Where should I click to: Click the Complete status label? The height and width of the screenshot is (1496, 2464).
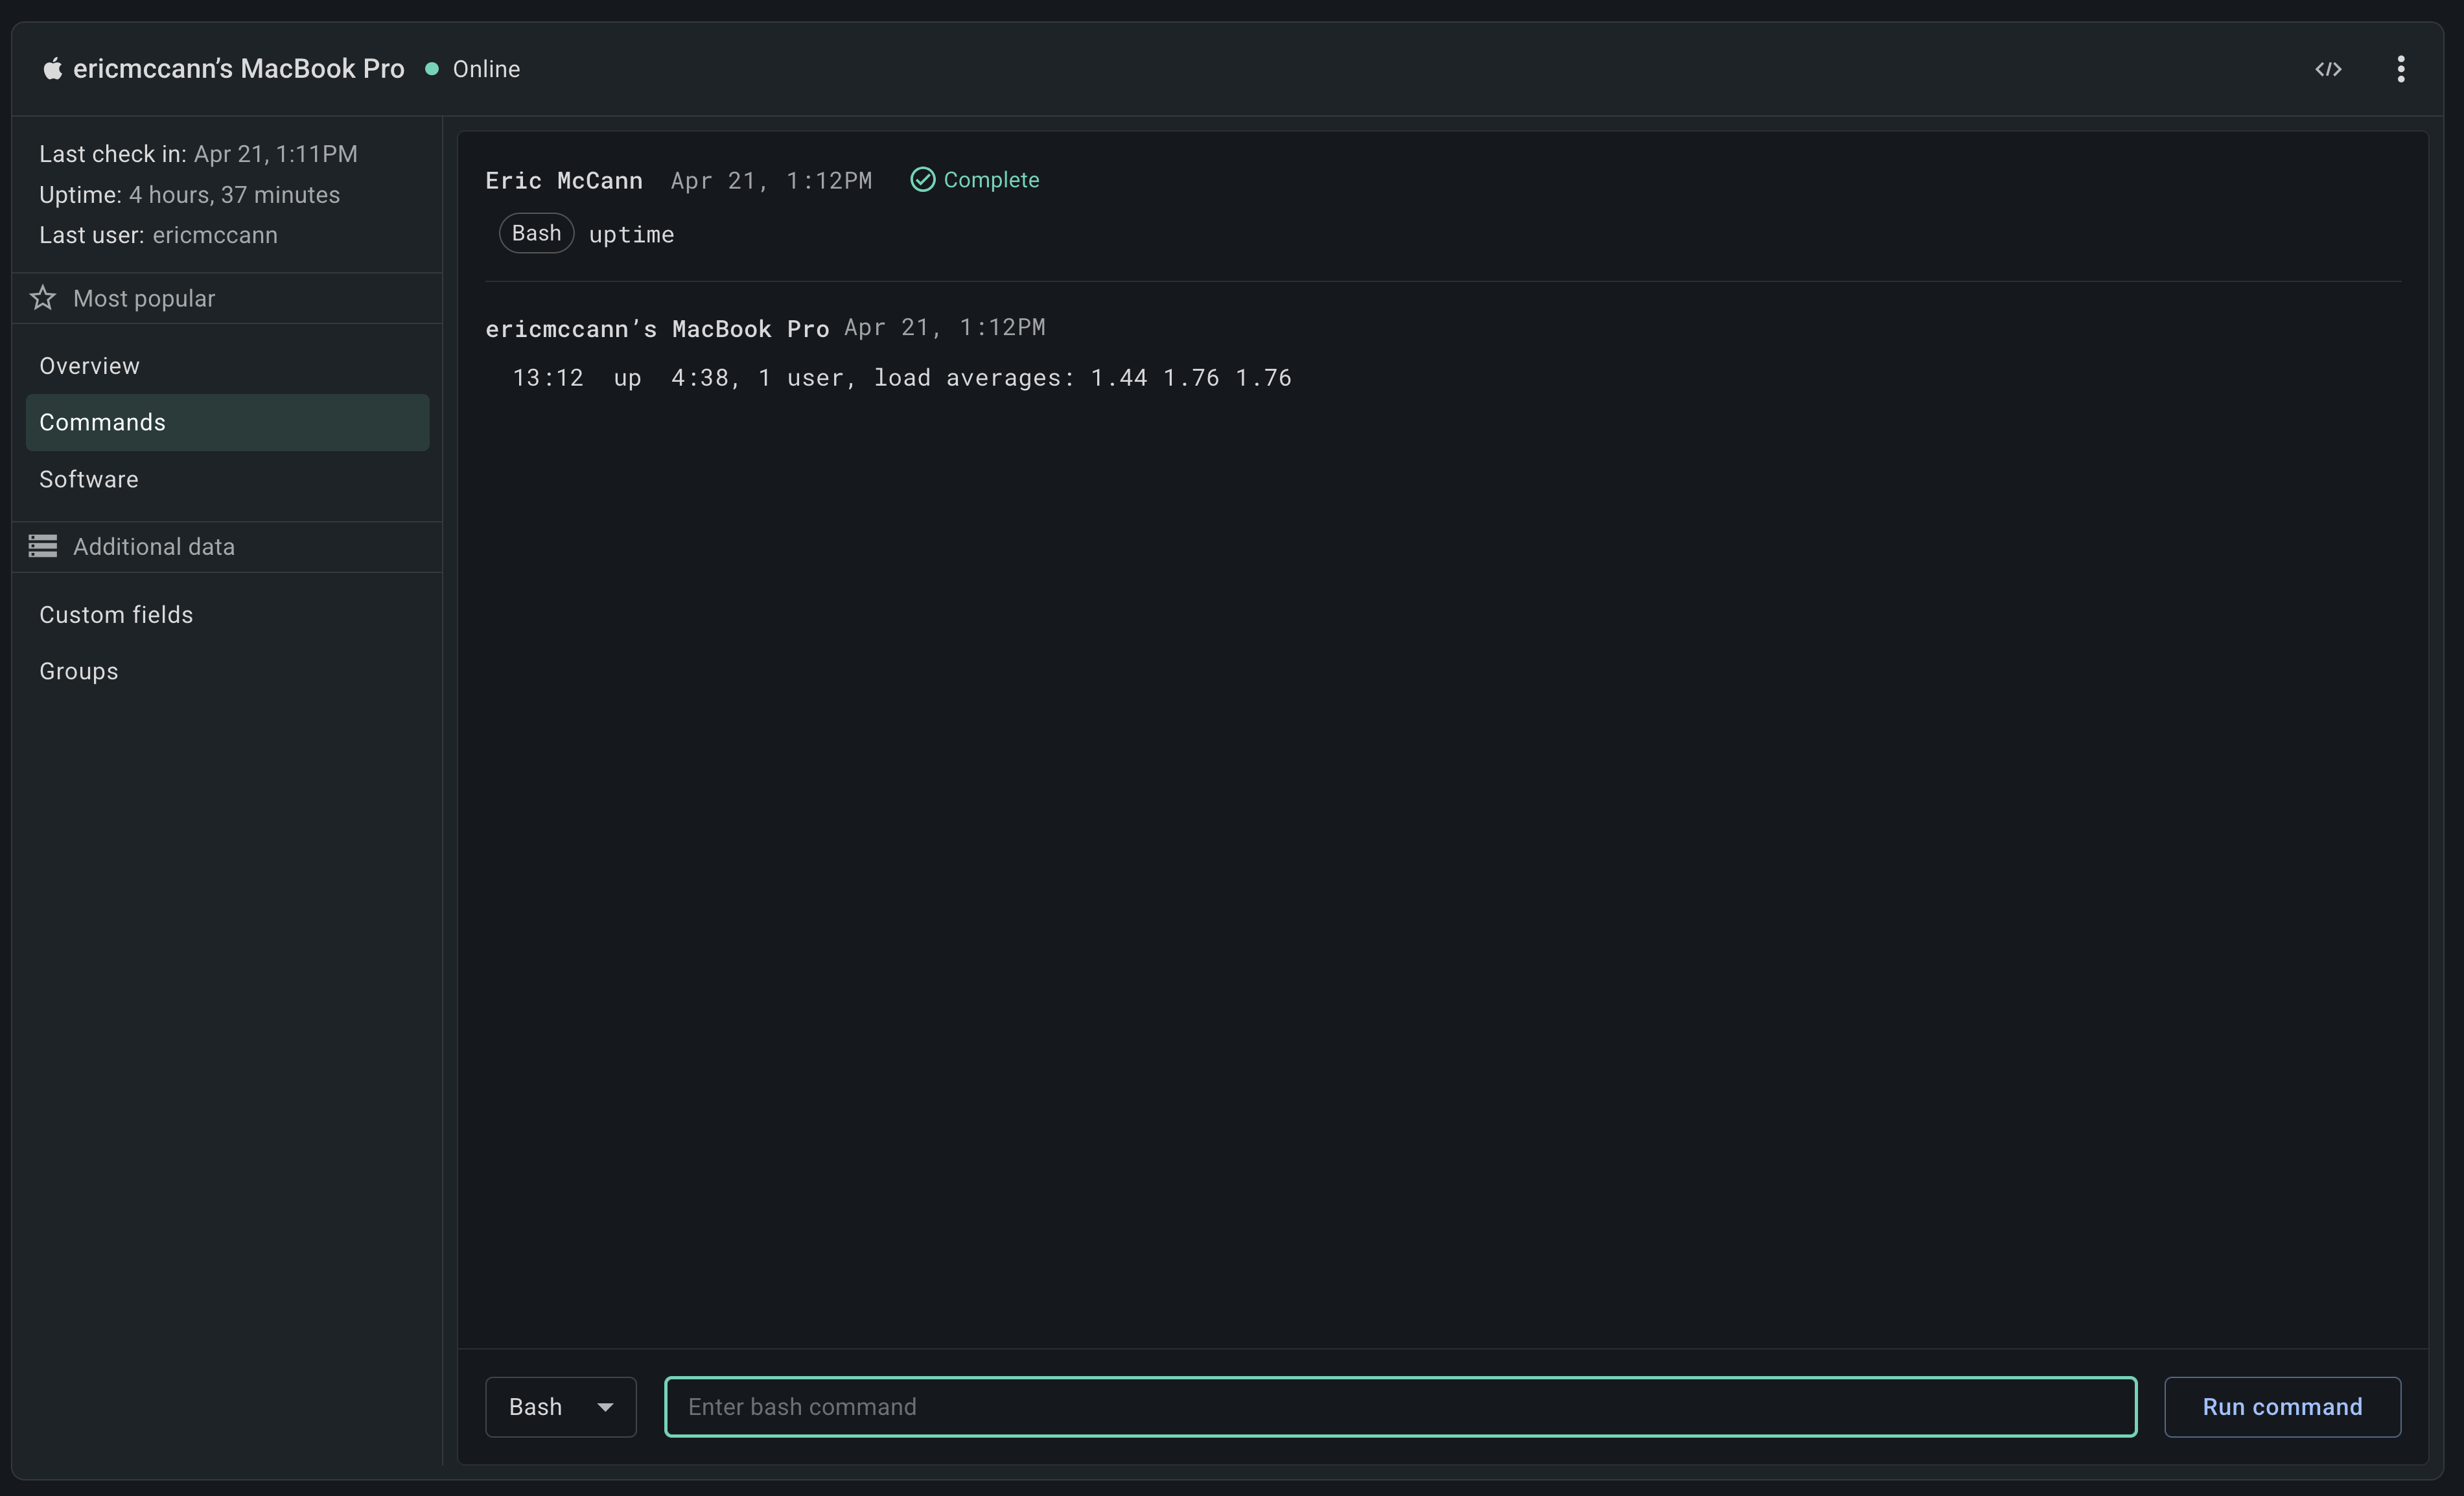[991, 180]
